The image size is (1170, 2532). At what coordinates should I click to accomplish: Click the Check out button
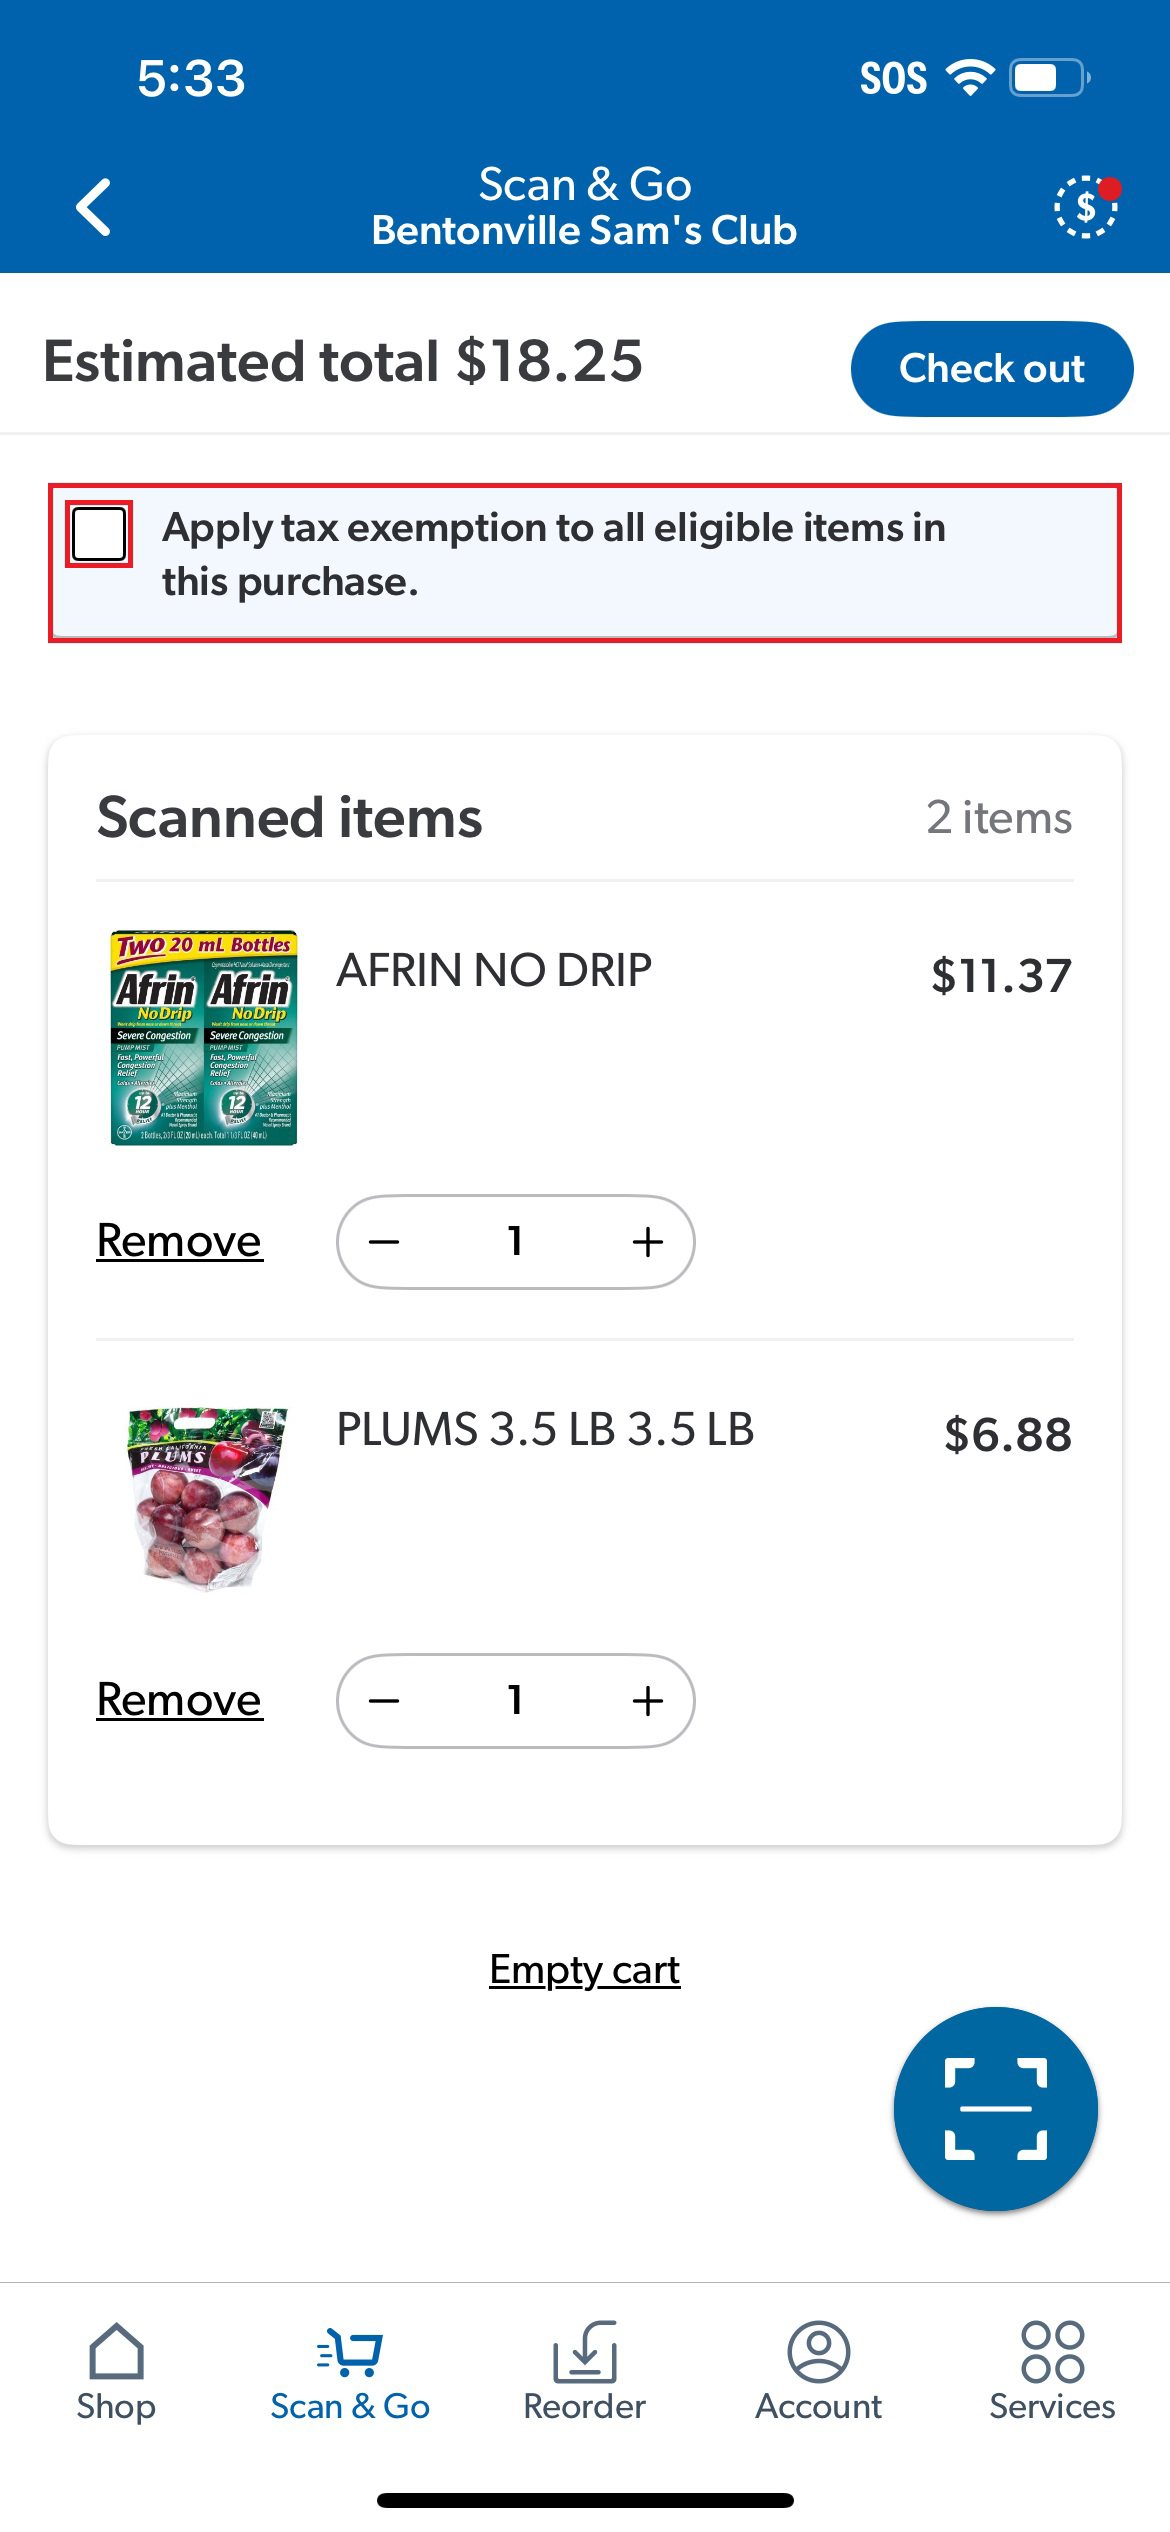coord(992,368)
